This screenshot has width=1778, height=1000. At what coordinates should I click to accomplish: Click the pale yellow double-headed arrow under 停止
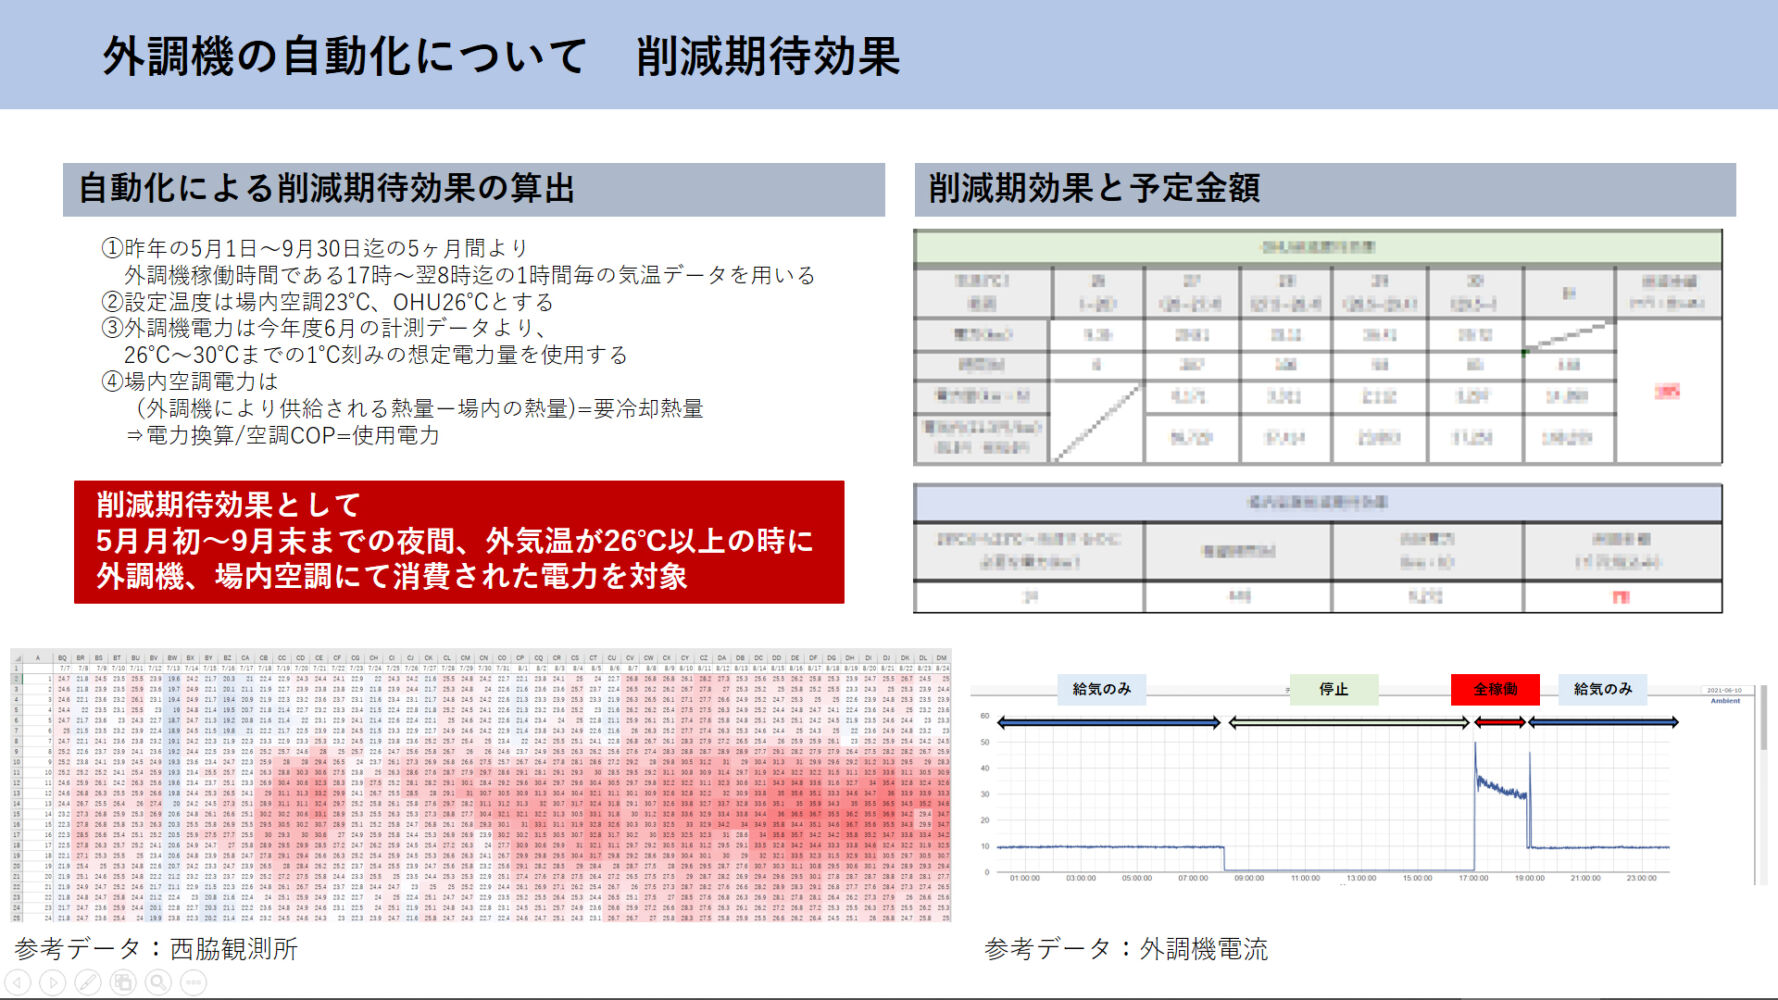[x=1348, y=722]
